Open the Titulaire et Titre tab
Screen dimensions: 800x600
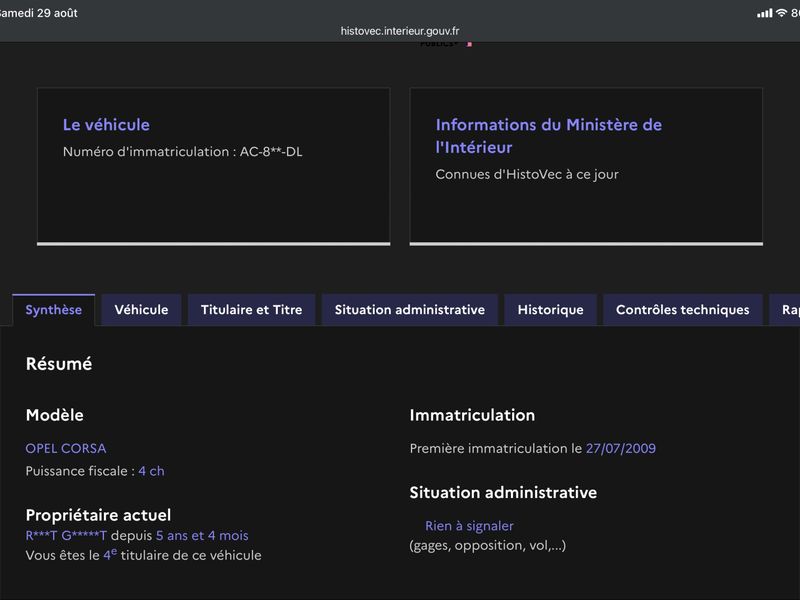(x=252, y=310)
